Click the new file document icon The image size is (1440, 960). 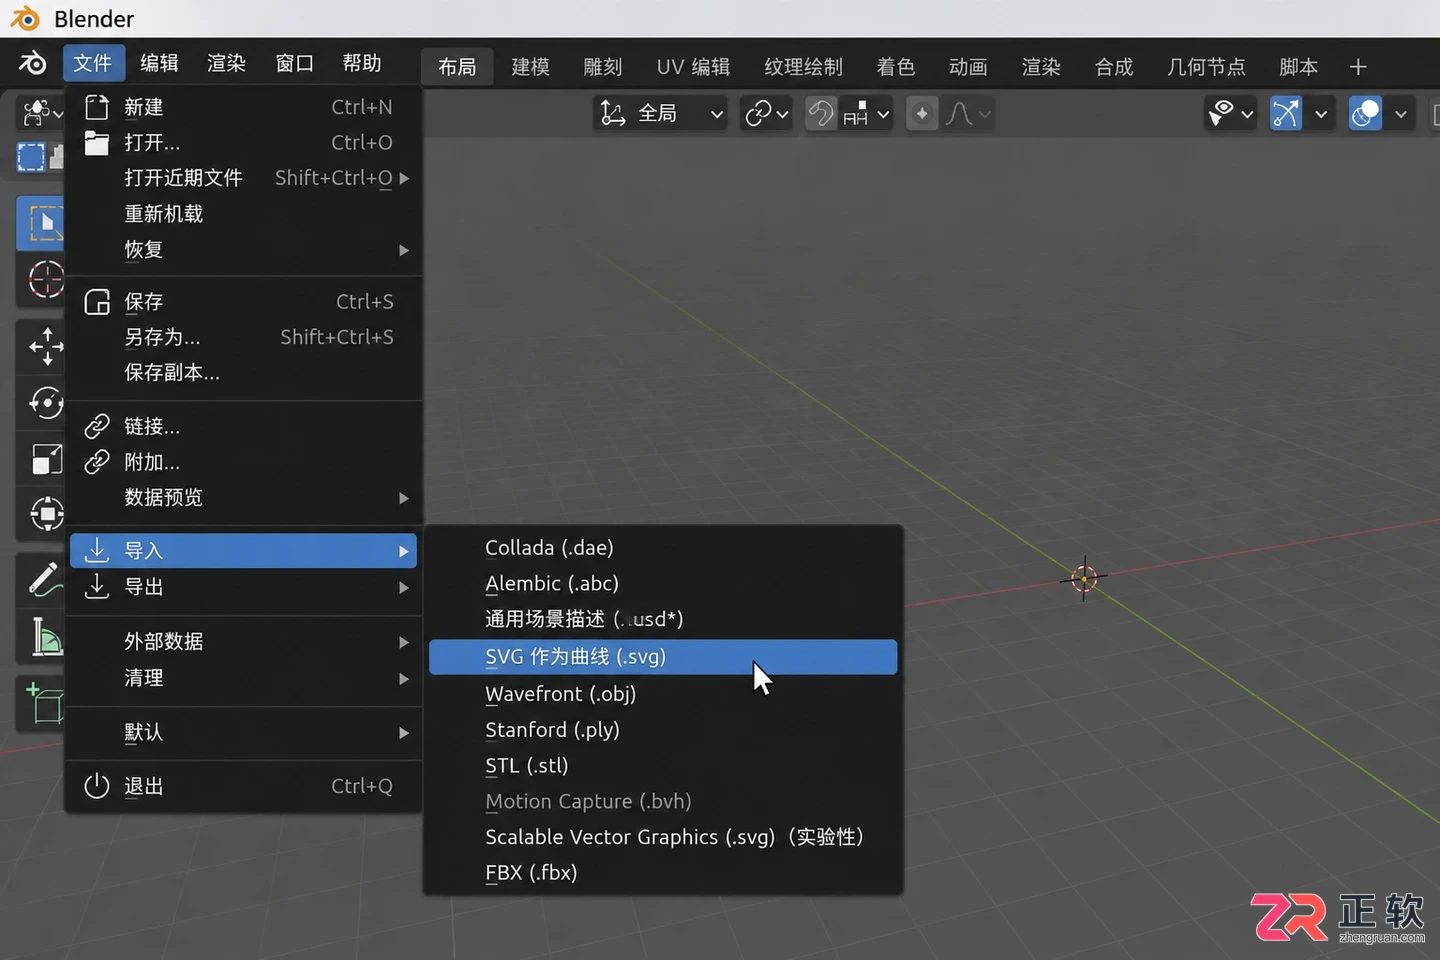[x=96, y=107]
